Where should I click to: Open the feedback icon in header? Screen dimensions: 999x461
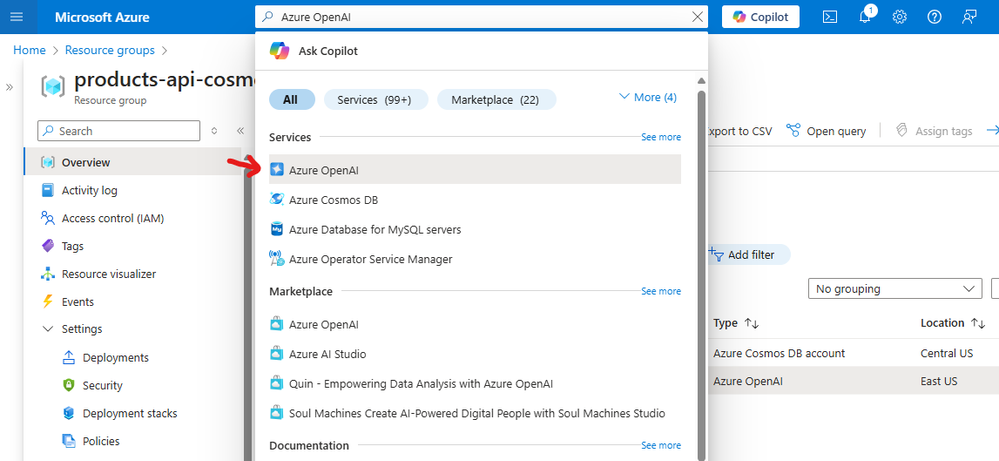point(969,17)
